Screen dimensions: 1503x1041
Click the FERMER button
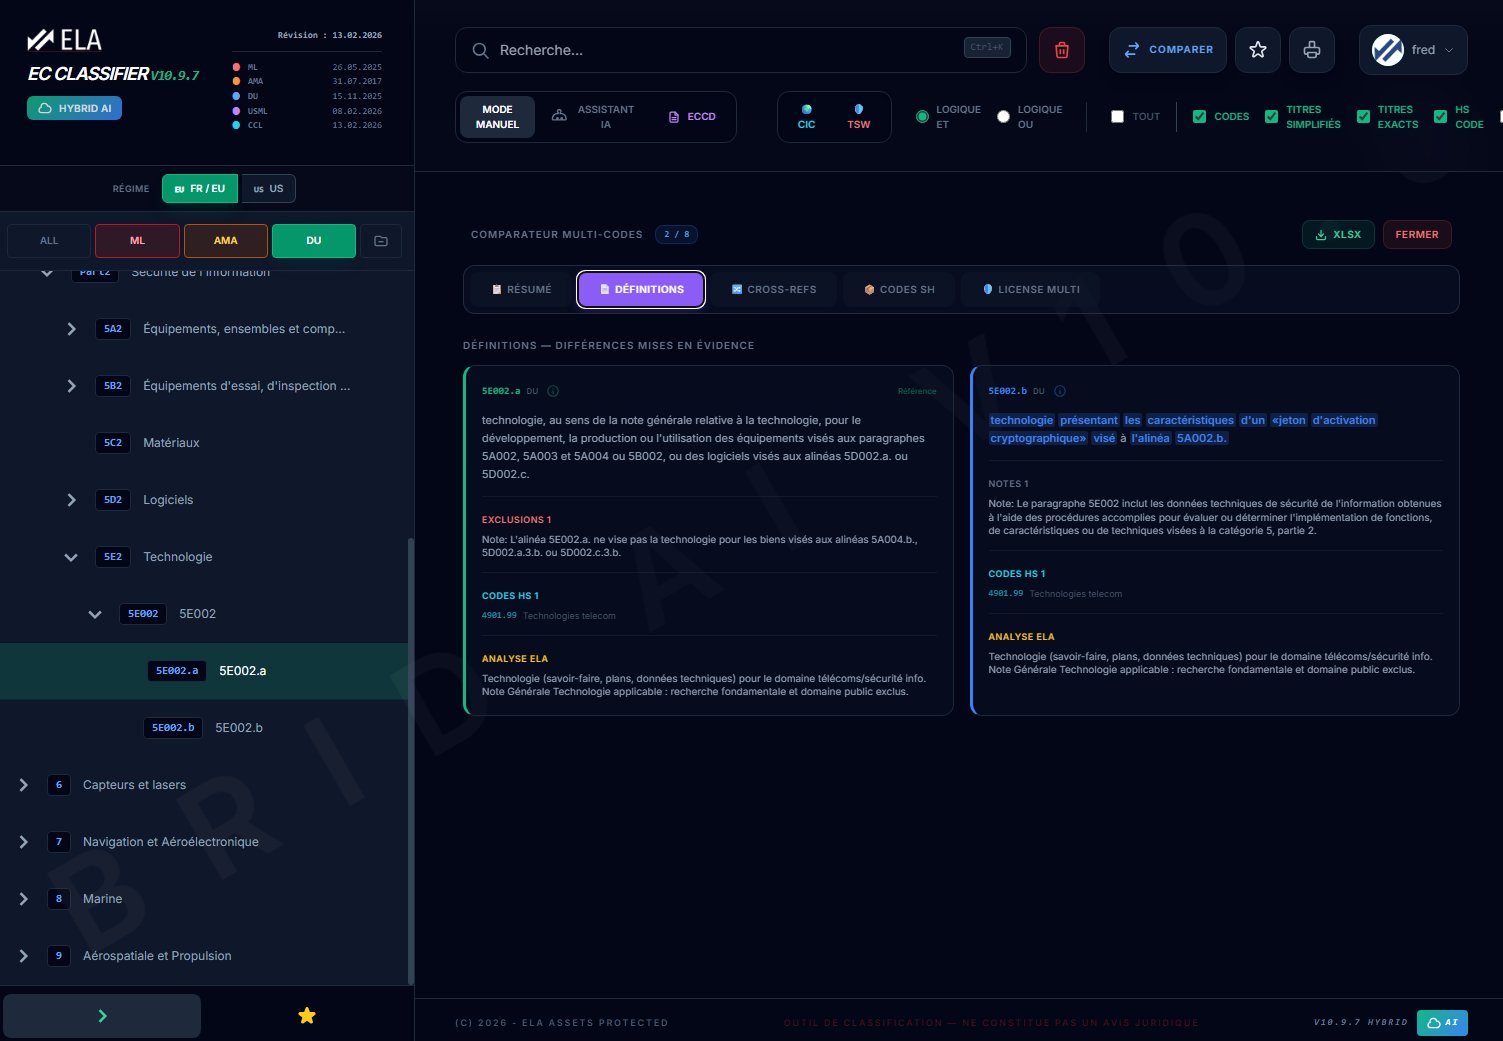tap(1416, 235)
